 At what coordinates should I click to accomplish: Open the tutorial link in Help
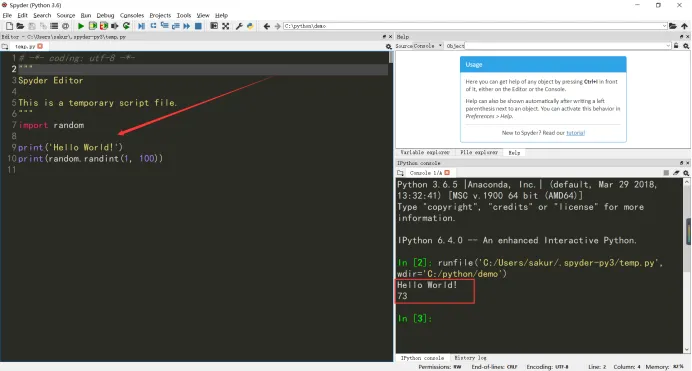575,133
